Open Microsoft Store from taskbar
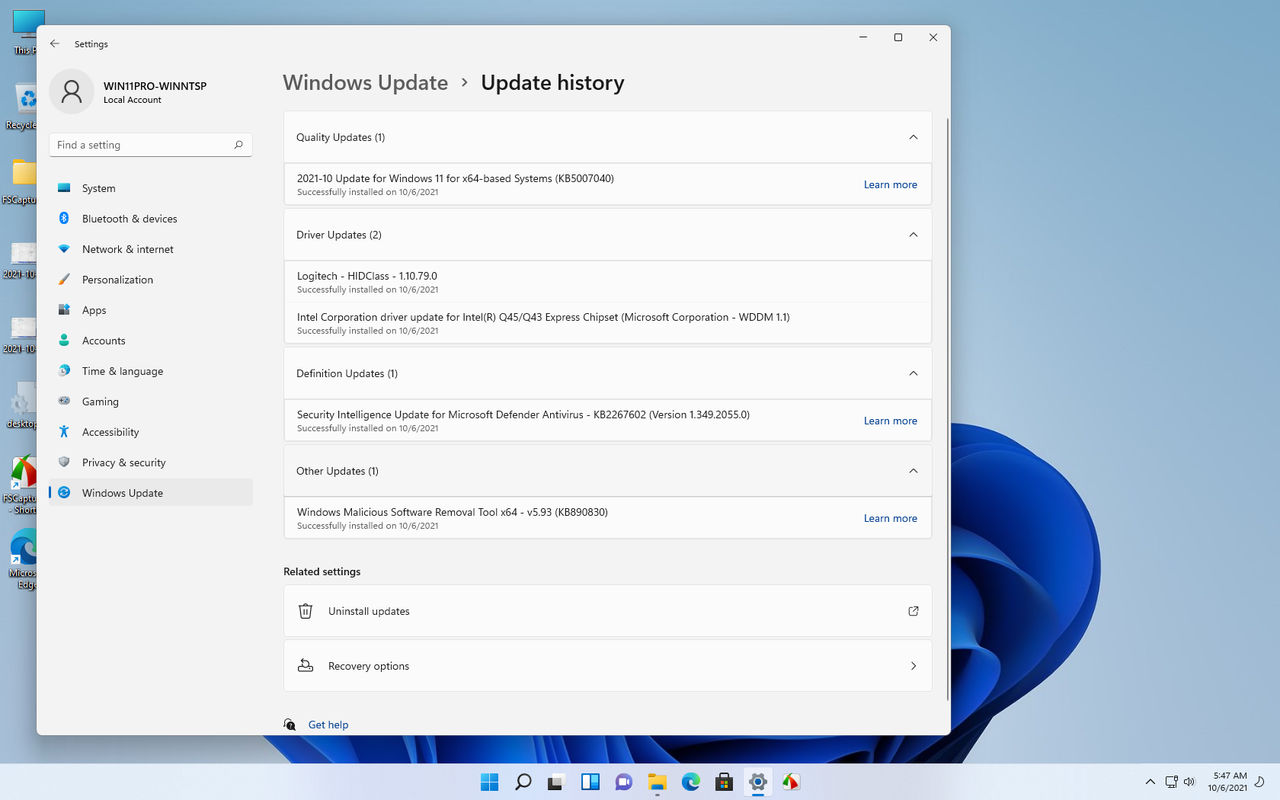 point(724,782)
